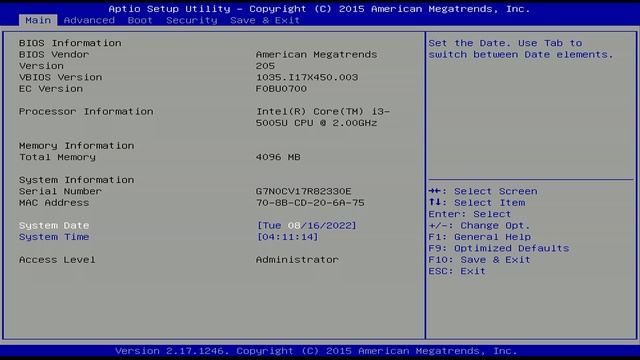The width and height of the screenshot is (640, 360).
Task: Open the Advanced tab
Action: pyautogui.click(x=89, y=20)
